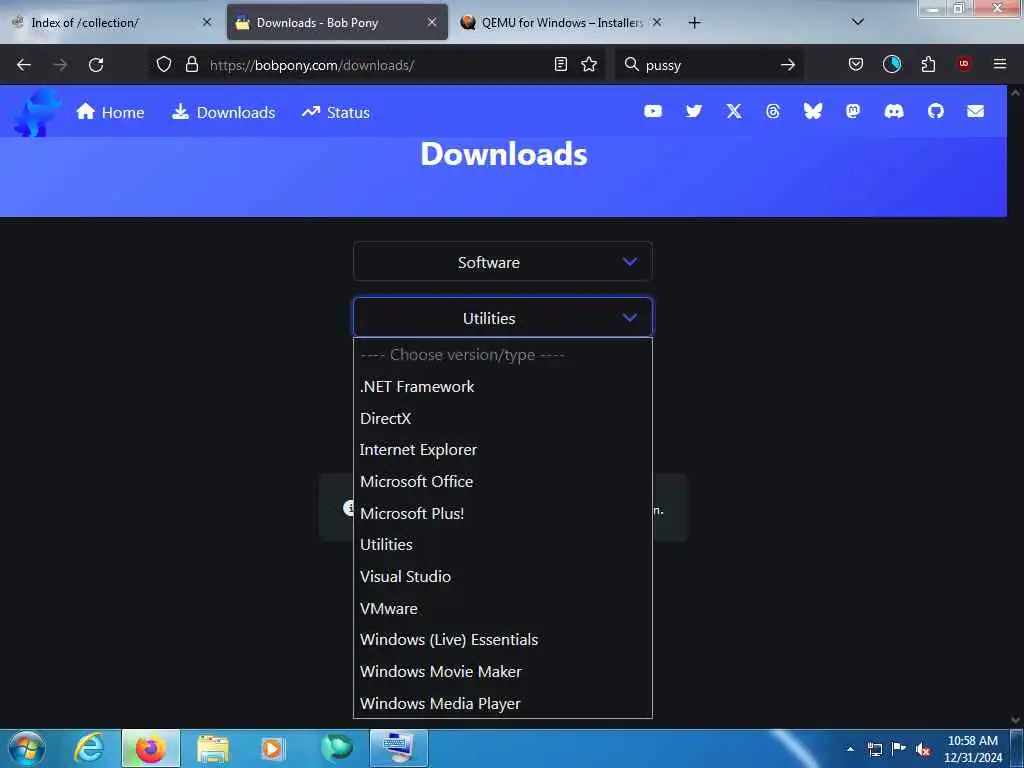The height and width of the screenshot is (768, 1024).
Task: Click the taskbar clock and date
Action: click(x=973, y=749)
